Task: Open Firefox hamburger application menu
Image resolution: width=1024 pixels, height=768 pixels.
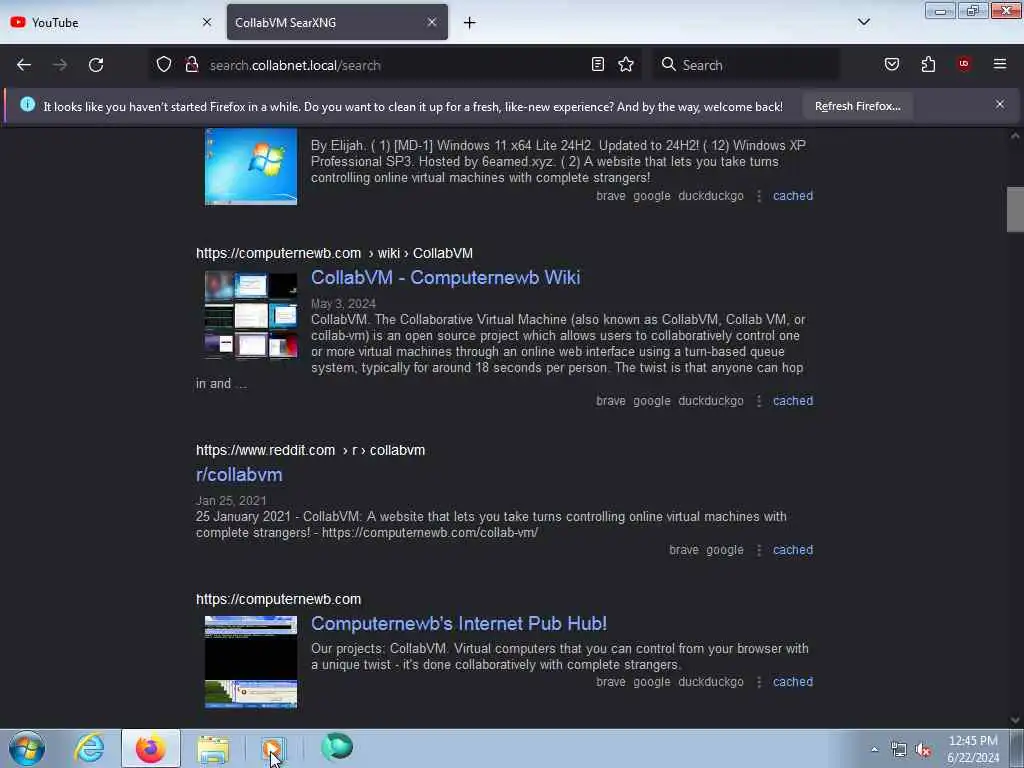Action: pyautogui.click(x=1000, y=64)
